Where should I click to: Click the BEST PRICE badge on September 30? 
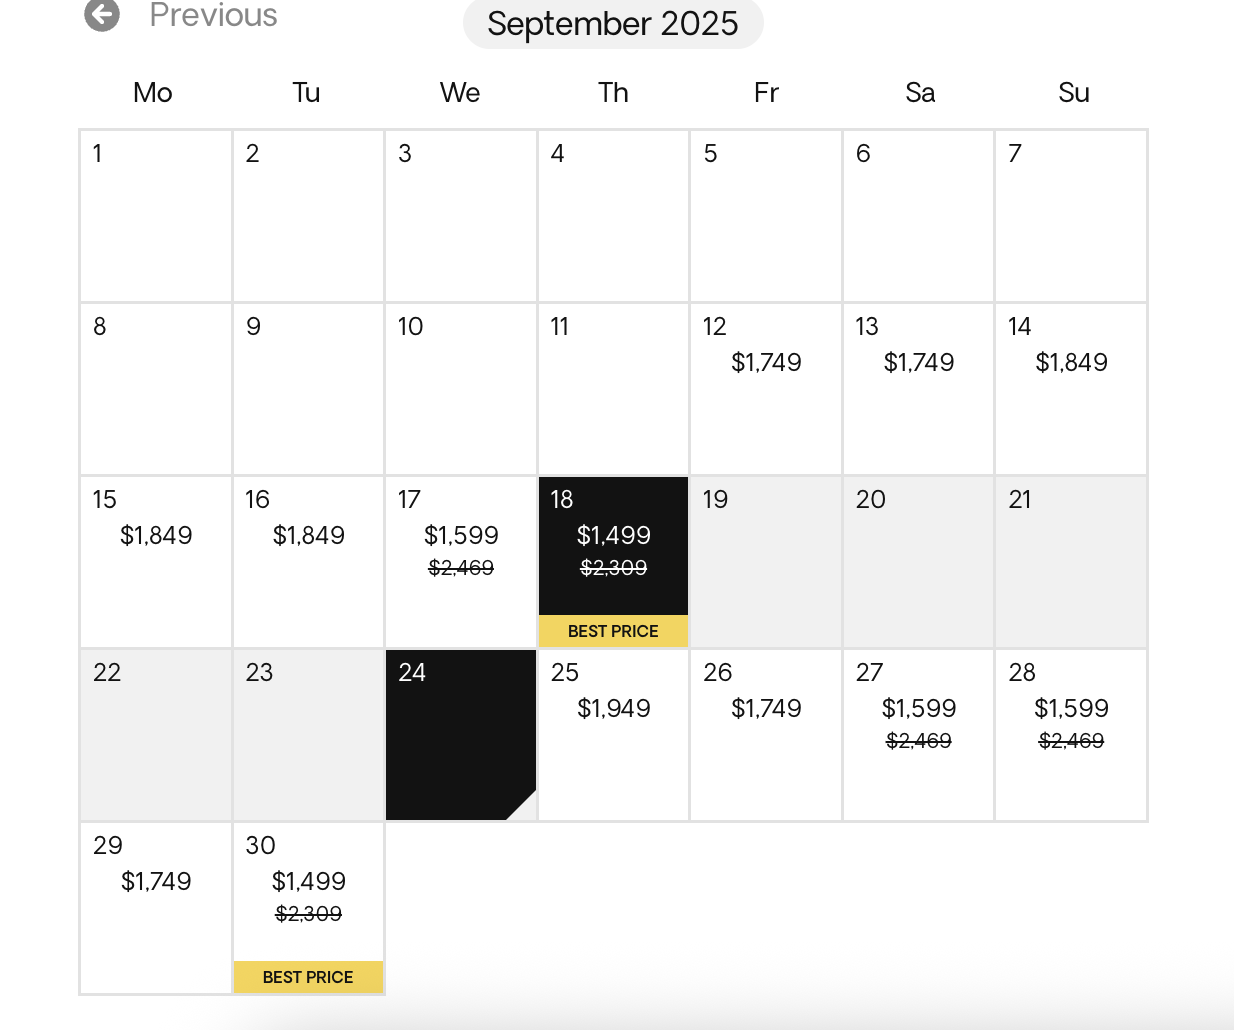coord(308,977)
